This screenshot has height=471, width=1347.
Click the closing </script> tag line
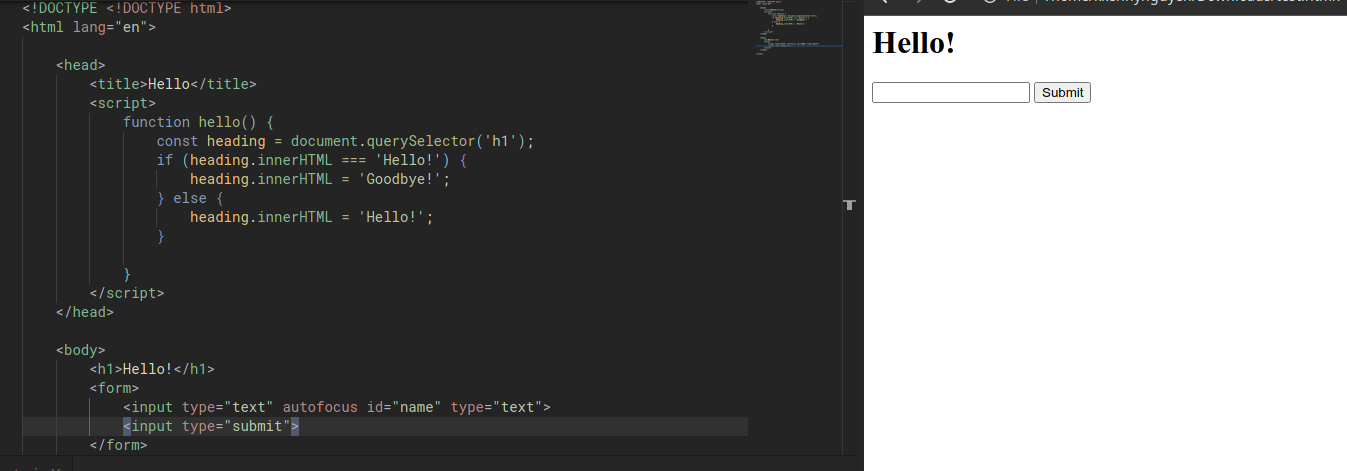pos(127,293)
